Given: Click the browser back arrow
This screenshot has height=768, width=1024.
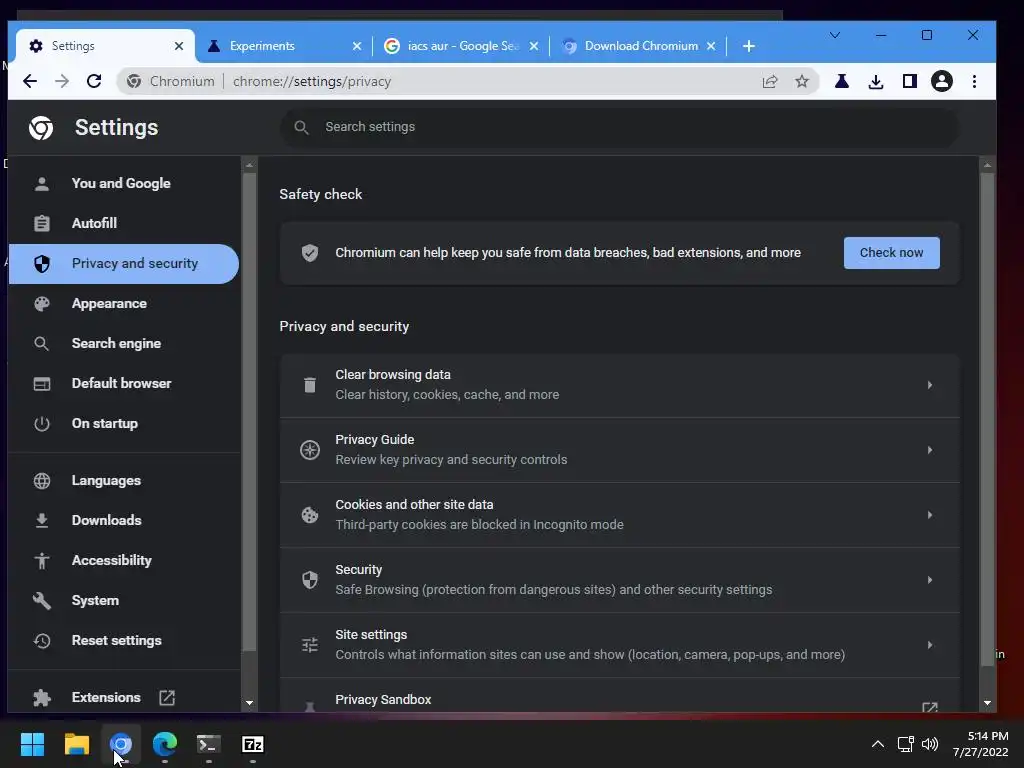Looking at the screenshot, I should pyautogui.click(x=30, y=81).
